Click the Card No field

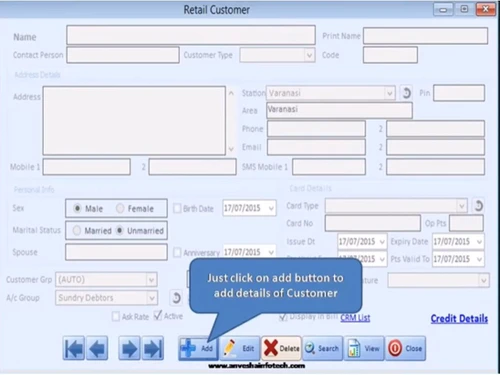(373, 223)
